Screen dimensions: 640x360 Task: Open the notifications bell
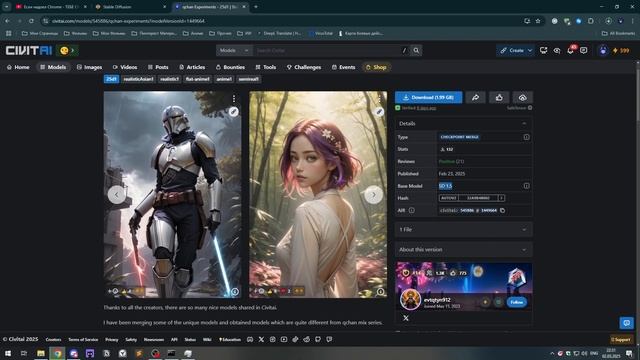tap(570, 51)
